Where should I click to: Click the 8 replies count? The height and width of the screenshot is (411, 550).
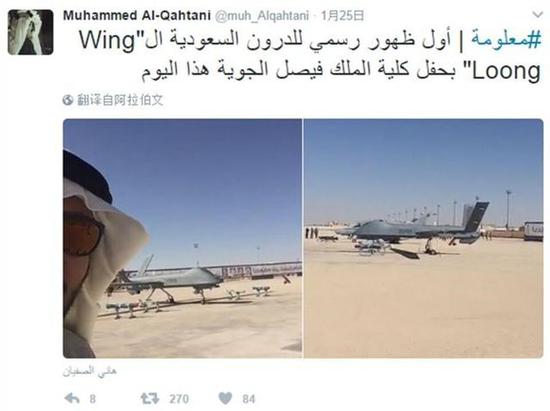[92, 399]
